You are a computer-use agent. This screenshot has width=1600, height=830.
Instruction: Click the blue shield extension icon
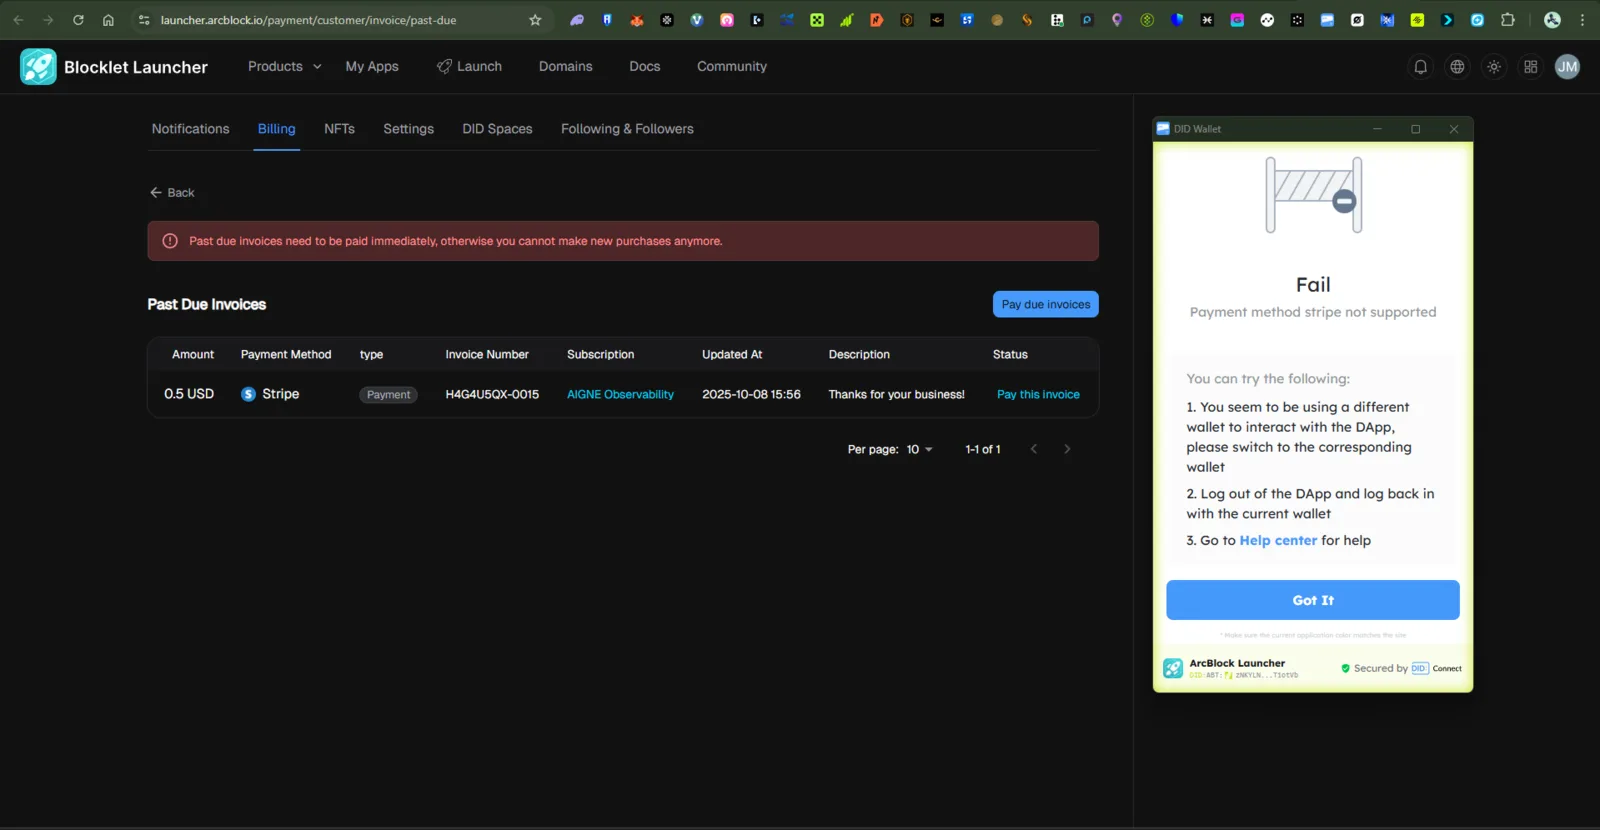pyautogui.click(x=1177, y=20)
